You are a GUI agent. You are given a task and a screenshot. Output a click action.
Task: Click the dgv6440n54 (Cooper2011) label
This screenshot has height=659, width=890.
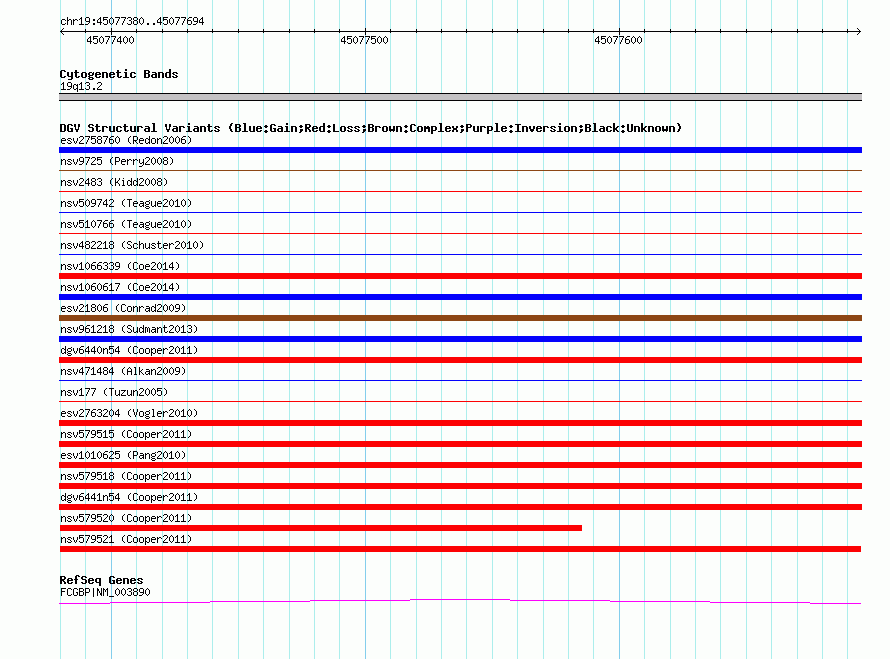click(x=129, y=350)
